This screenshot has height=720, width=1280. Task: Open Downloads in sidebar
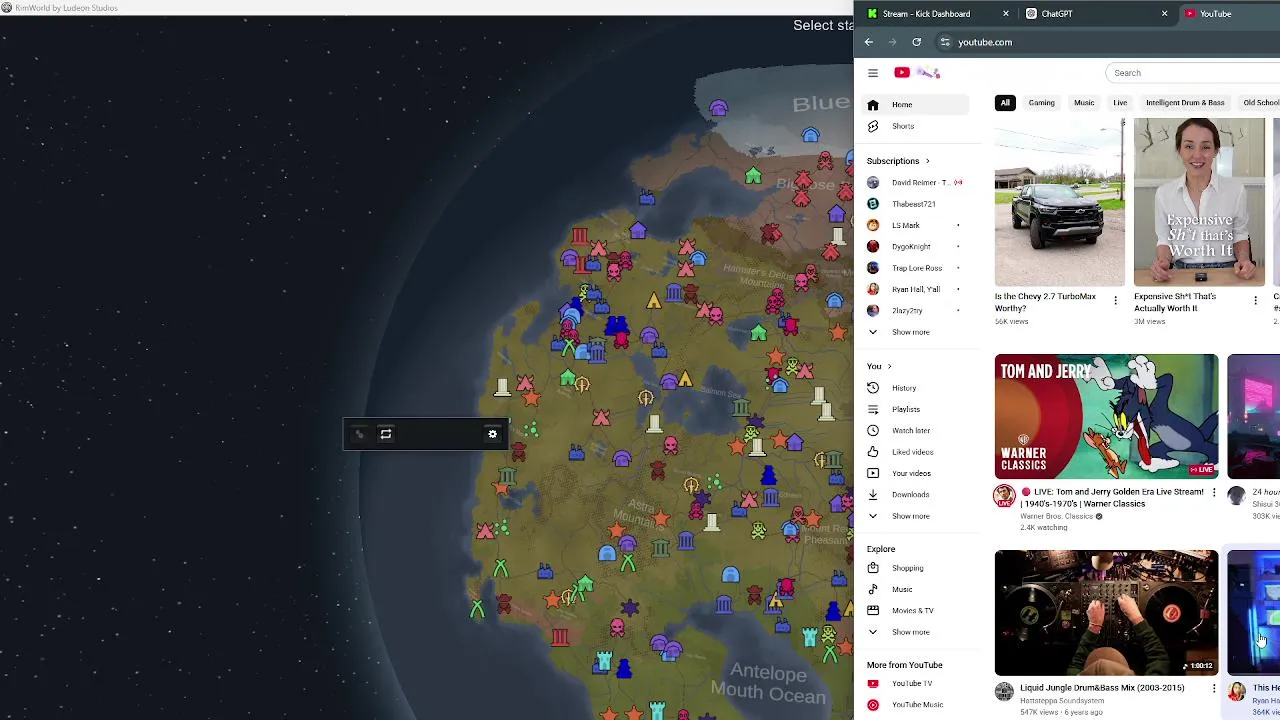(916, 494)
